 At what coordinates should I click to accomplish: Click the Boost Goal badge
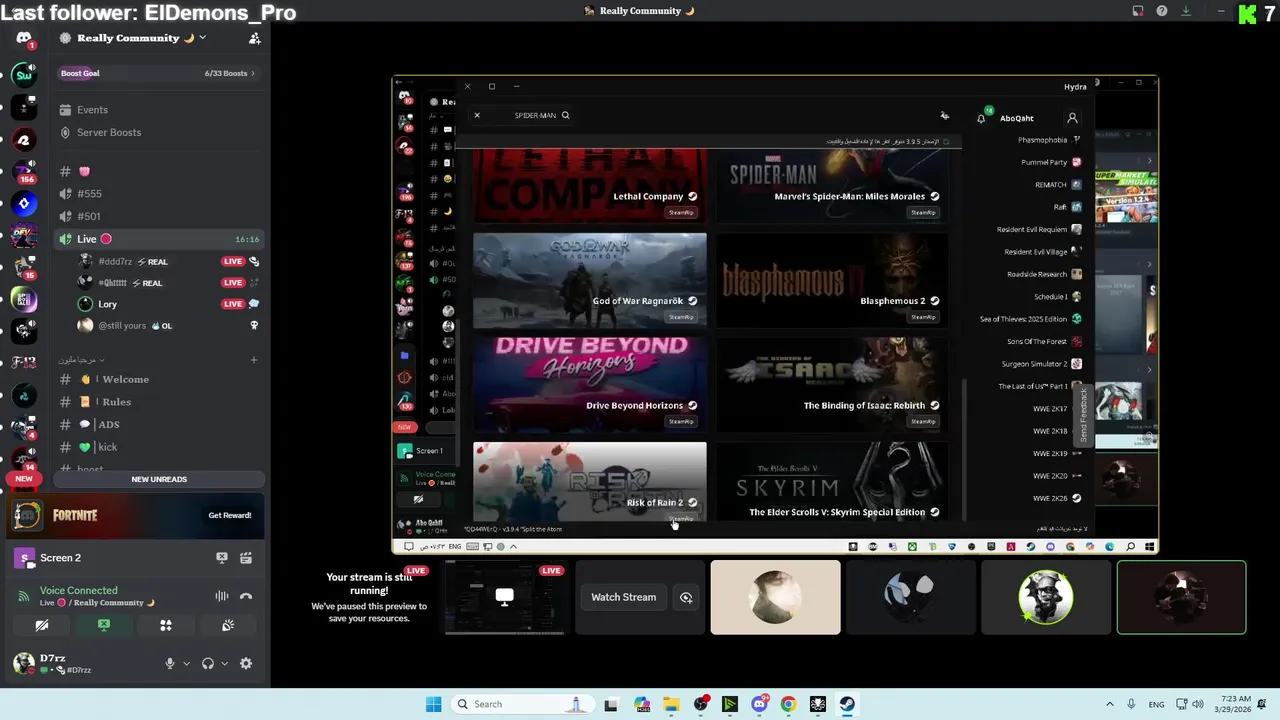coord(80,73)
